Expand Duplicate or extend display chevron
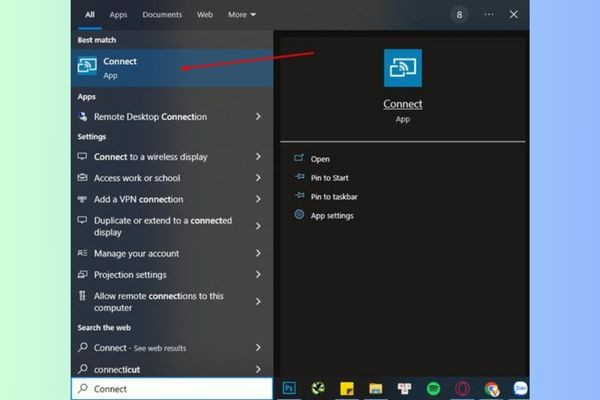This screenshot has height=400, width=600. [258, 226]
